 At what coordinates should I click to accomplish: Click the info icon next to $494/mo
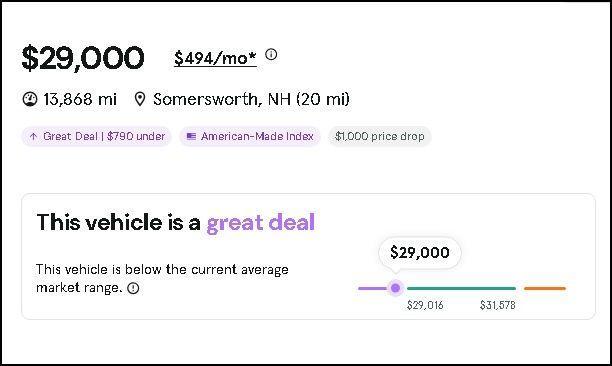[x=271, y=54]
